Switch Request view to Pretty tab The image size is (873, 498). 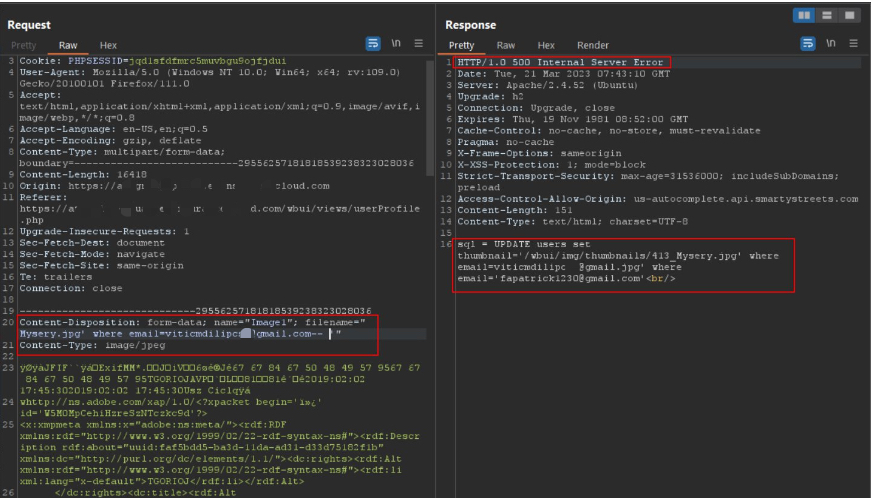23,46
